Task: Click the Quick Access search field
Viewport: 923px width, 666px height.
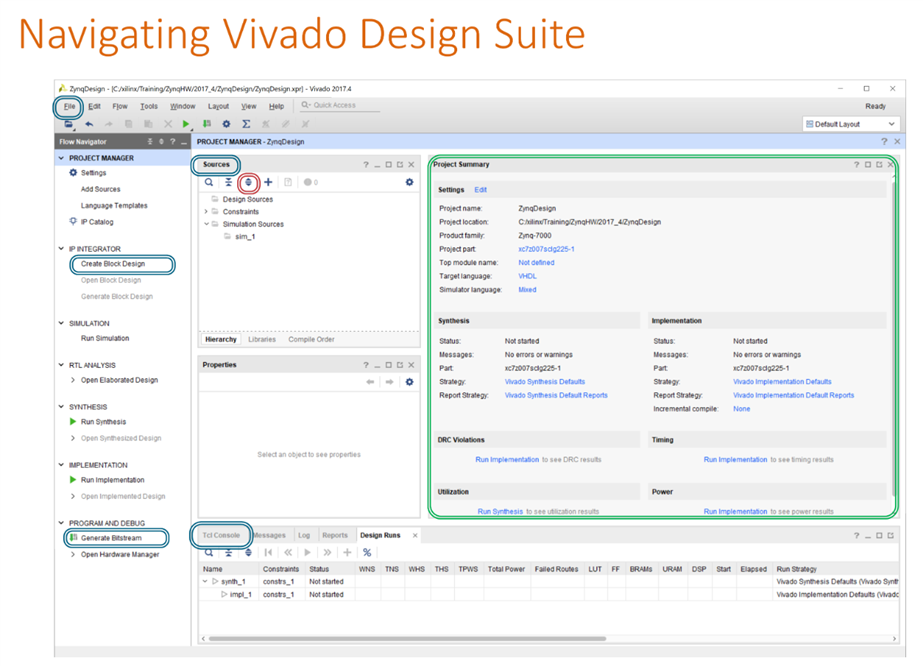Action: point(340,105)
